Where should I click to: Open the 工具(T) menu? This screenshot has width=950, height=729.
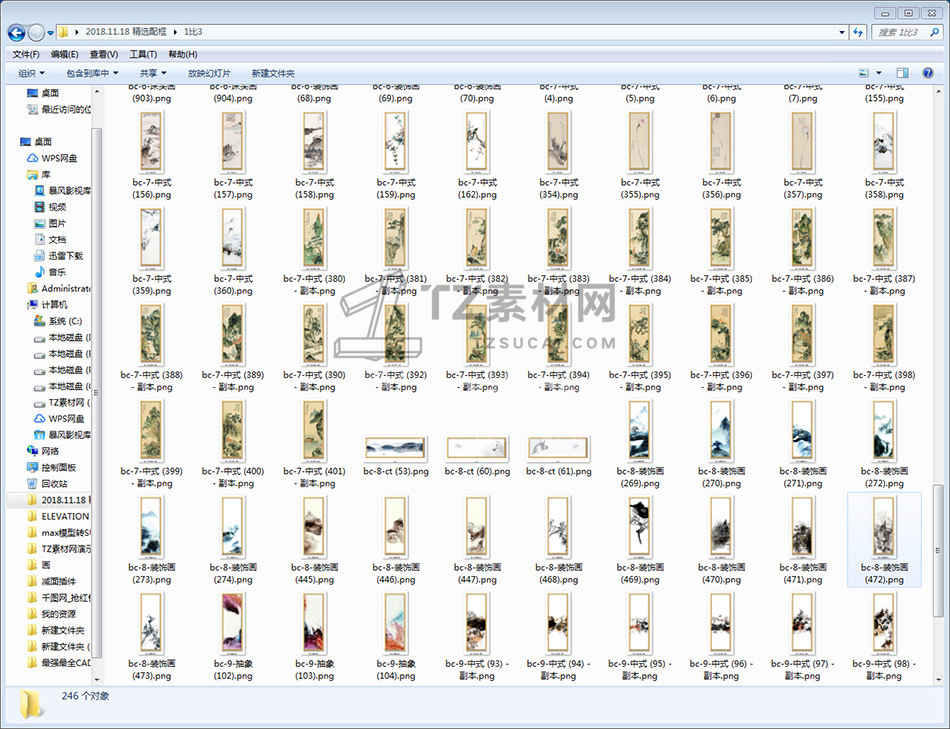(143, 54)
